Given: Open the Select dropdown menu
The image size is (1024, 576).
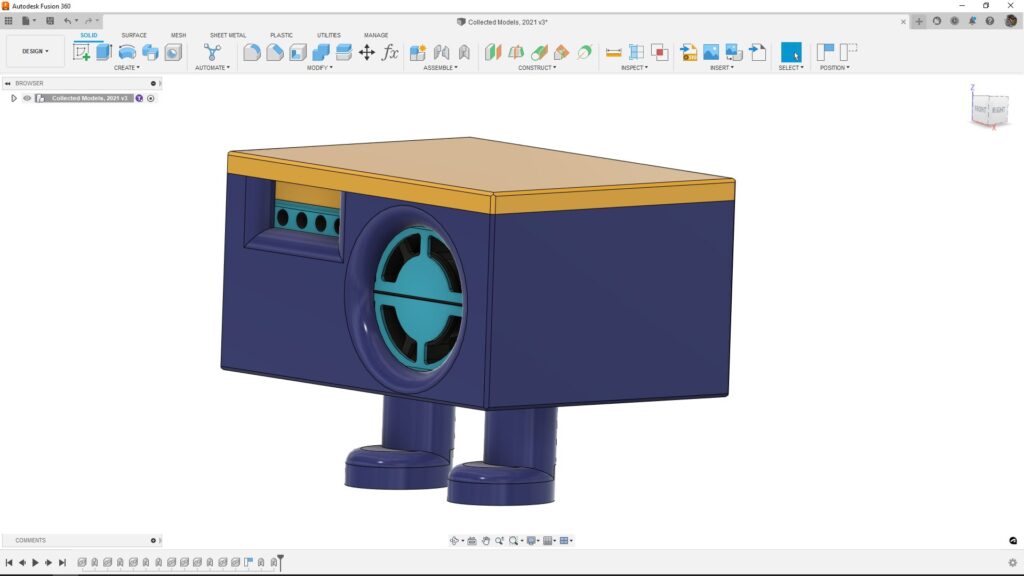Looking at the screenshot, I should pos(791,68).
